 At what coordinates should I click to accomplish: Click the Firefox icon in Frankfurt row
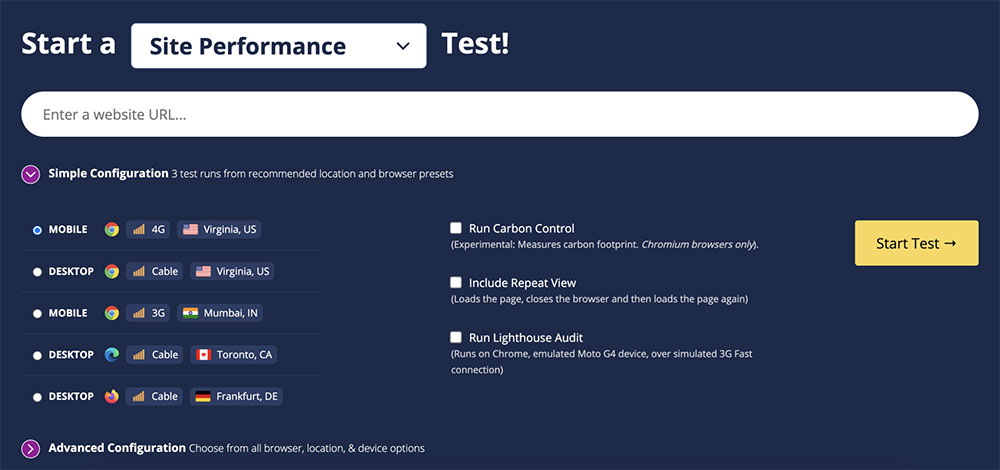tap(112, 397)
